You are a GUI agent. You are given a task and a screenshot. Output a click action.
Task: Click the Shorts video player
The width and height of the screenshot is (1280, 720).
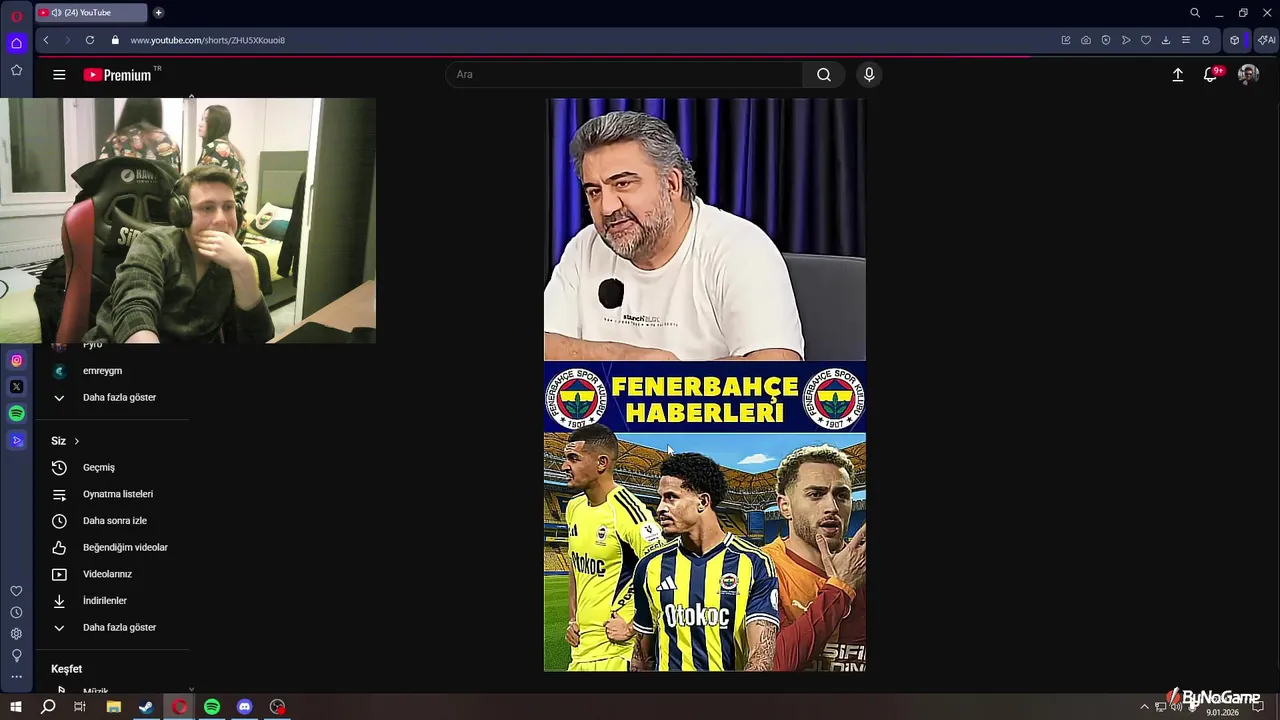pyautogui.click(x=705, y=385)
